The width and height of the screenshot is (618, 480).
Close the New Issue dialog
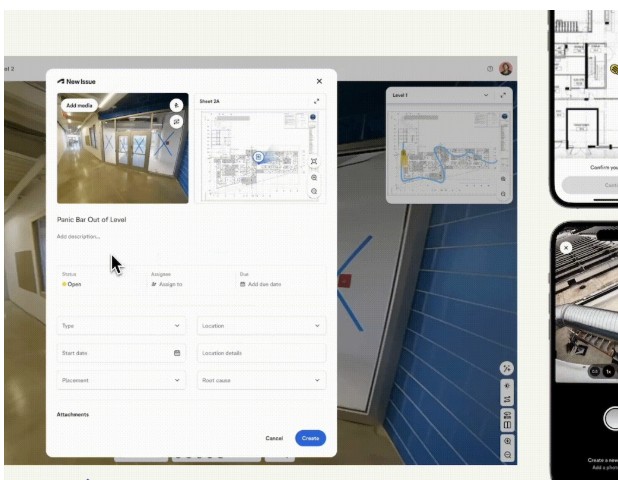[x=319, y=81]
